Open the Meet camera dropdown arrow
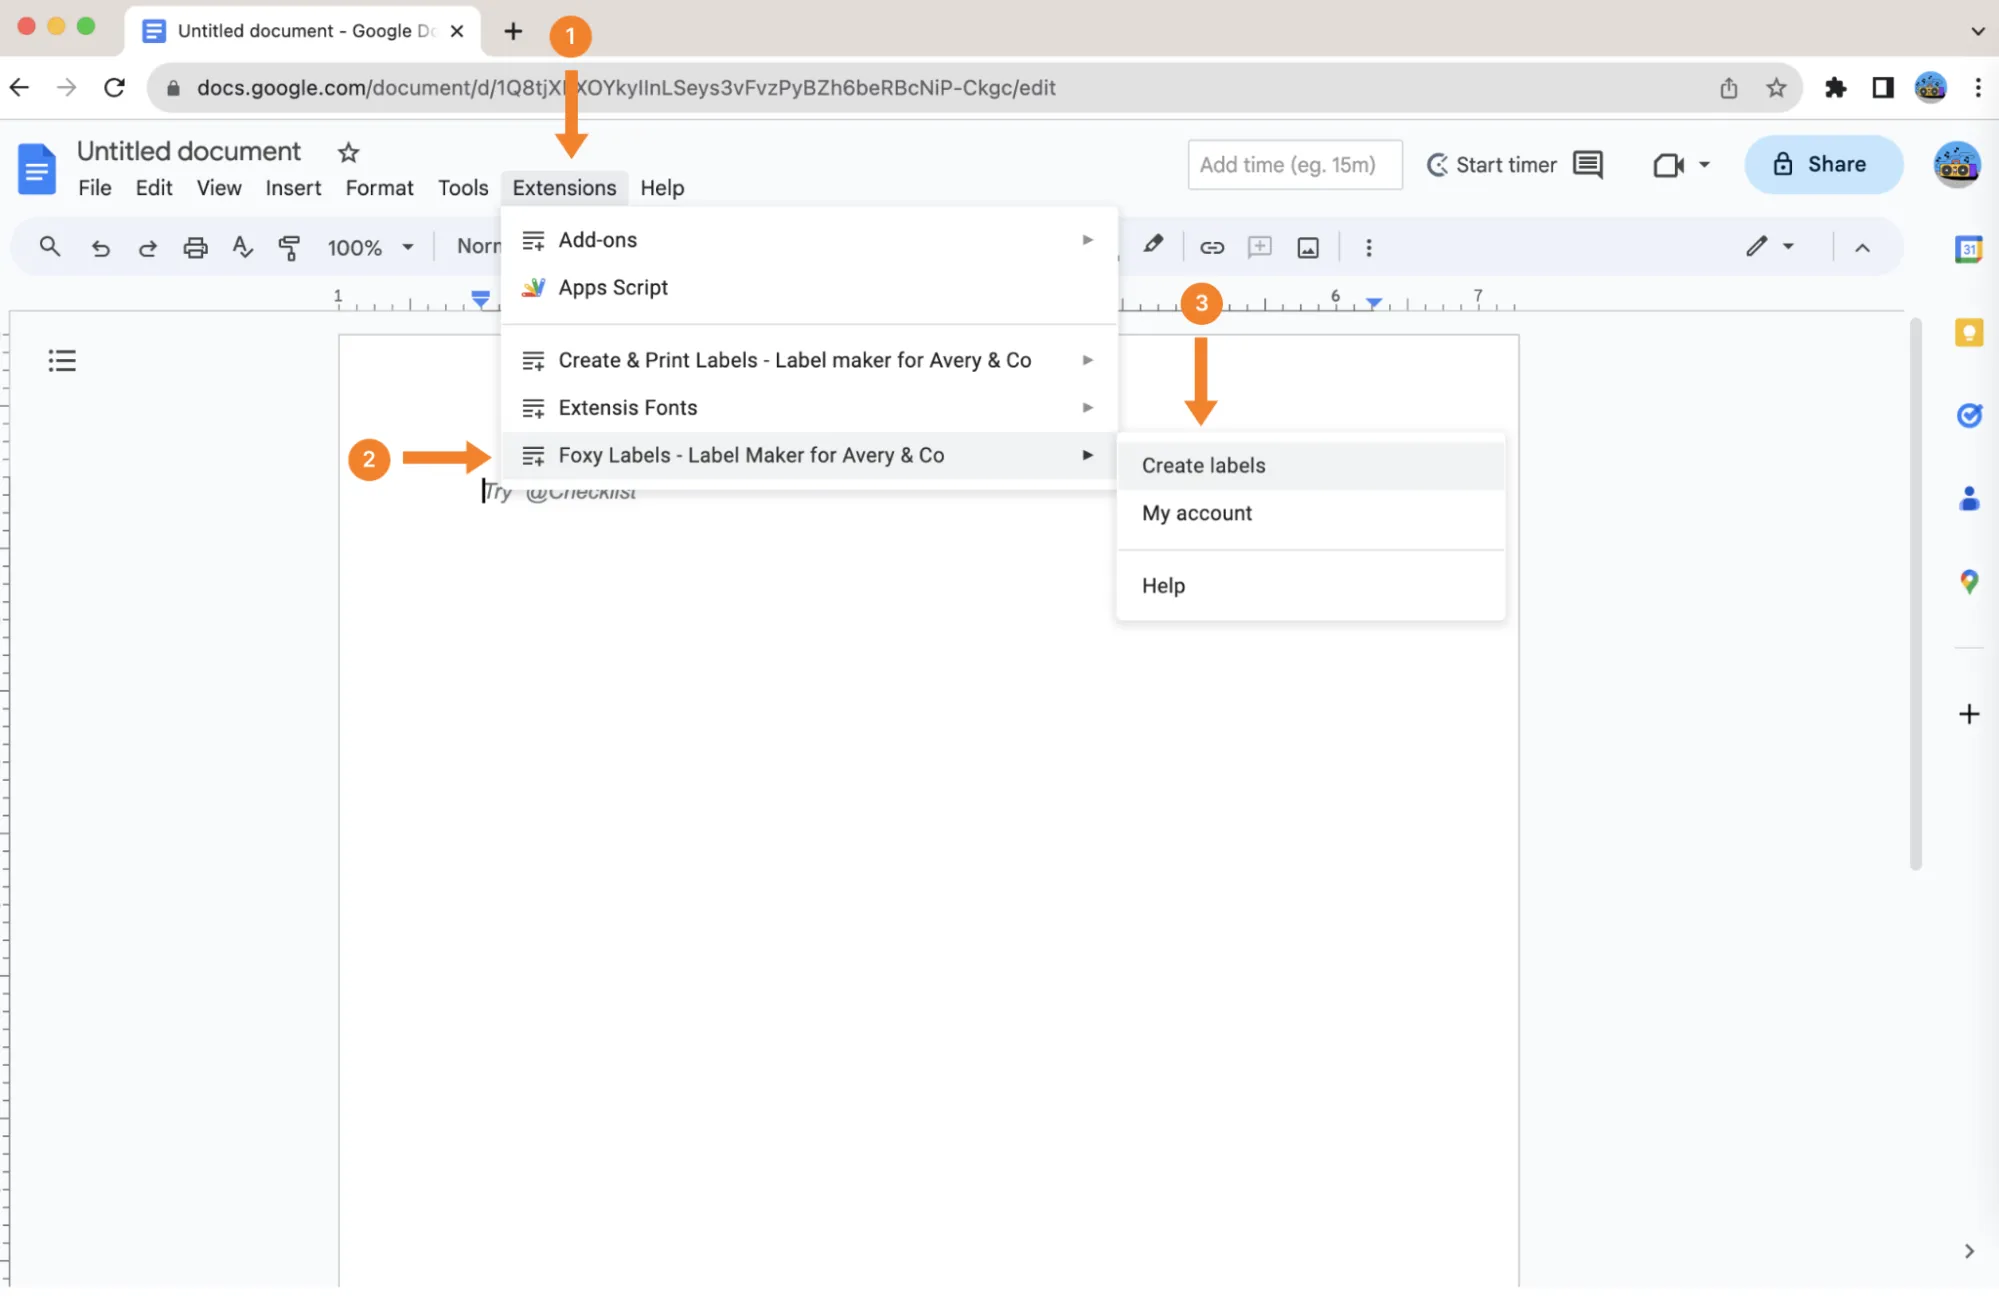1999x1300 pixels. pos(1704,165)
